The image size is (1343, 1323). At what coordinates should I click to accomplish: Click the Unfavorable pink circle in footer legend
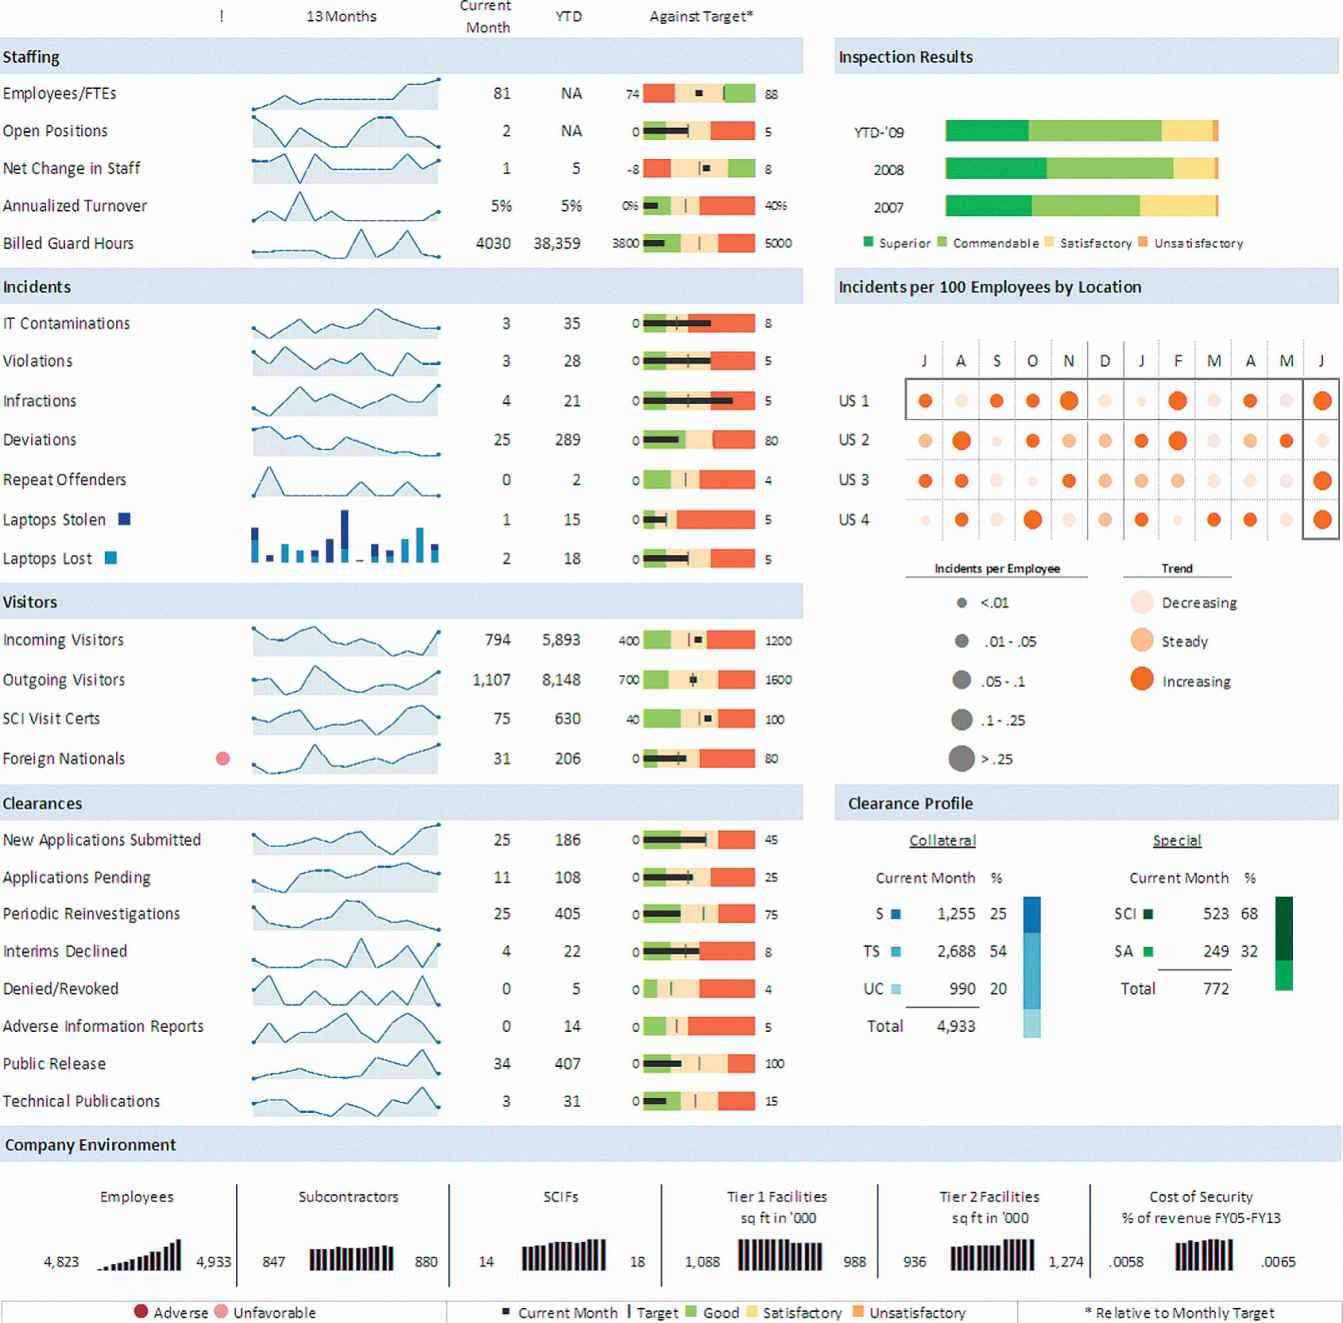[221, 1312]
